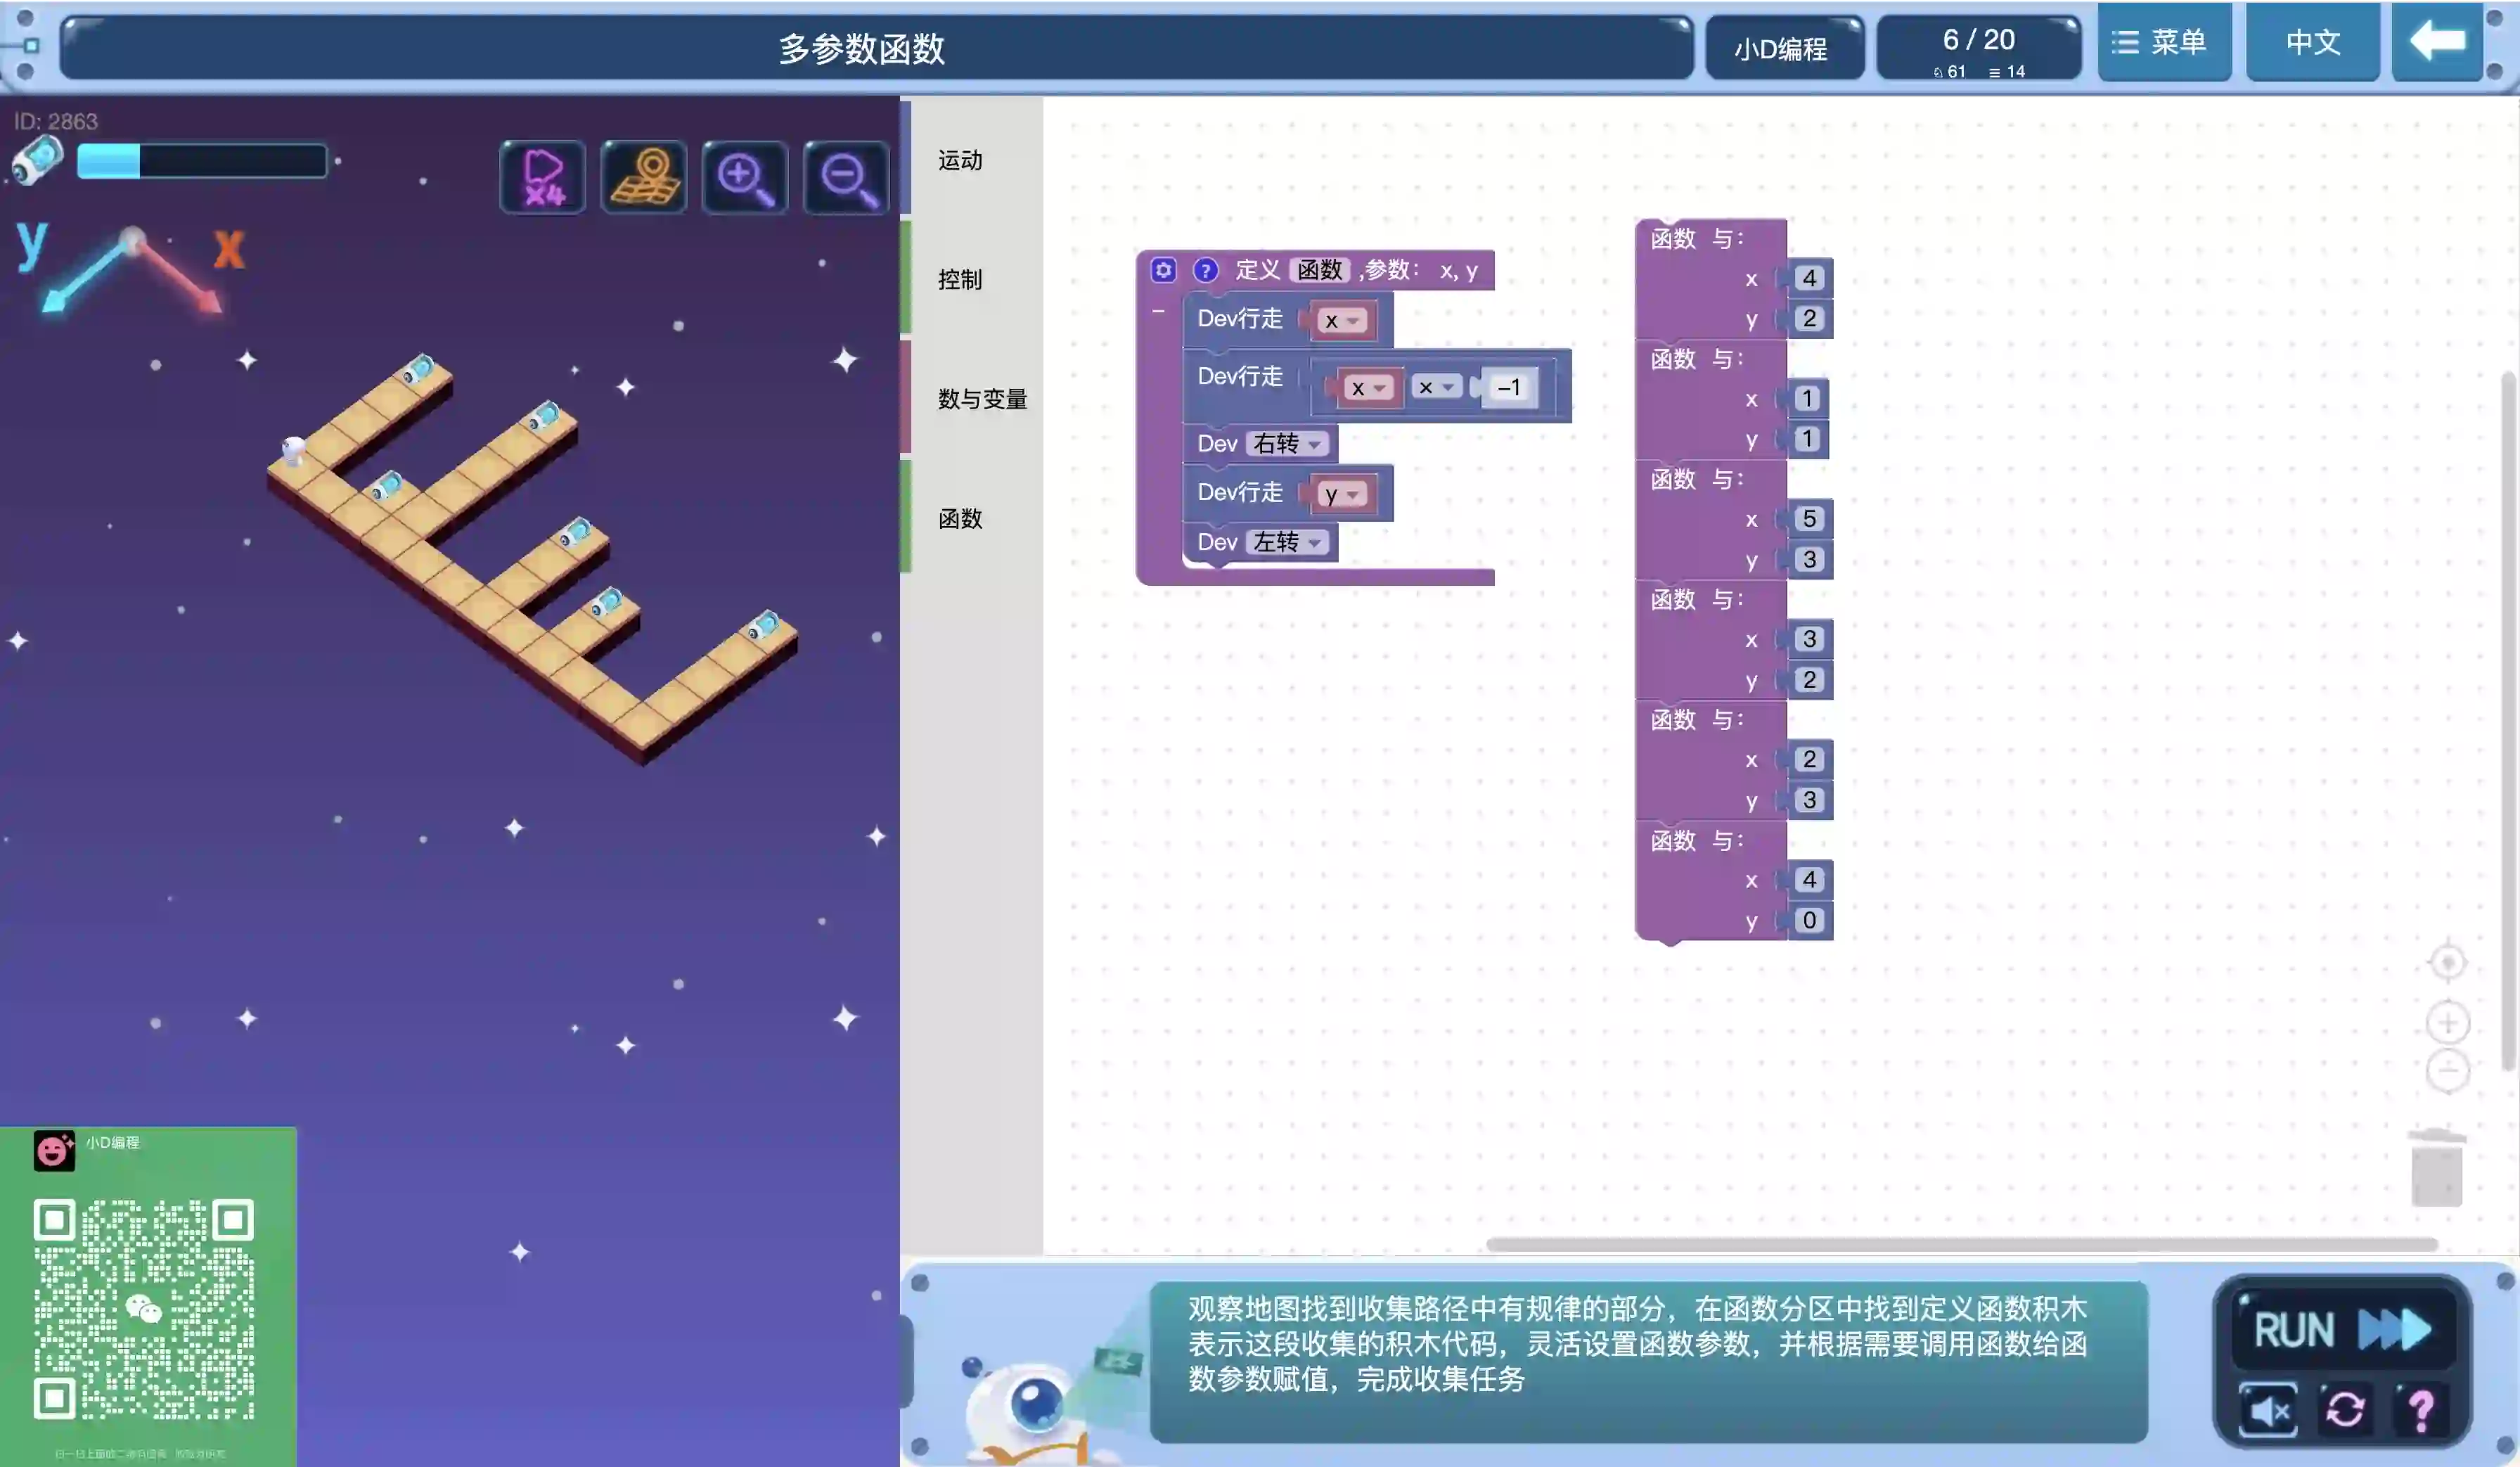Click the map location marker icon
Viewport: 2520px width, 1467px height.
pyautogui.click(x=644, y=177)
